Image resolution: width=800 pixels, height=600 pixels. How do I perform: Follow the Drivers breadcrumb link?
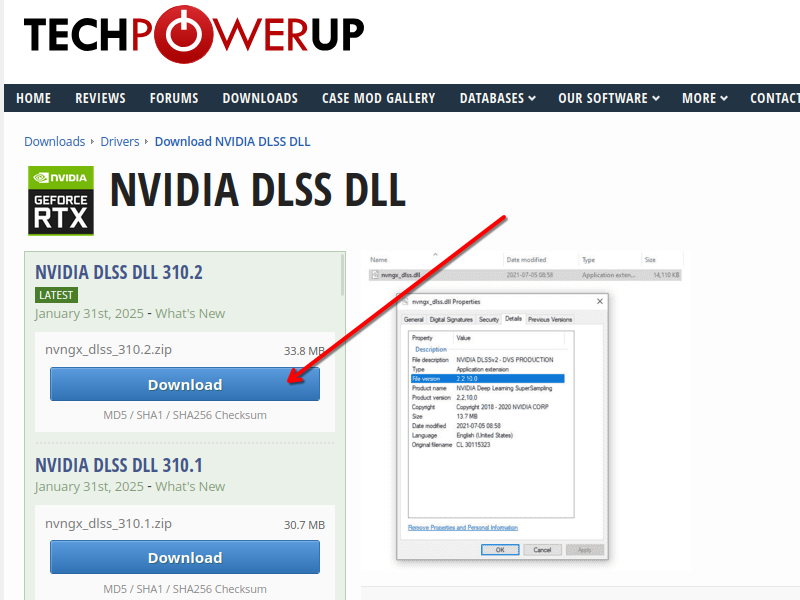[120, 141]
